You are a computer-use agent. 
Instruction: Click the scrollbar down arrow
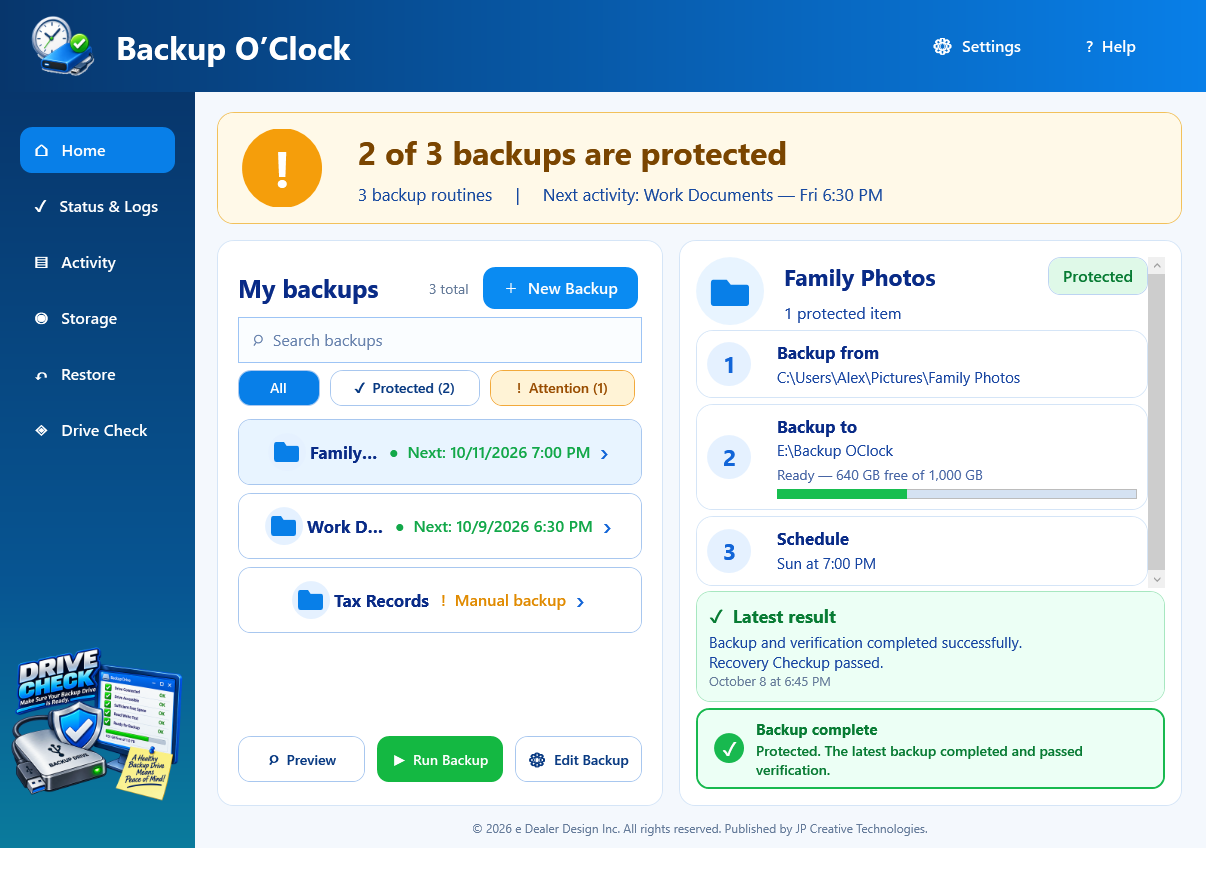1157,579
